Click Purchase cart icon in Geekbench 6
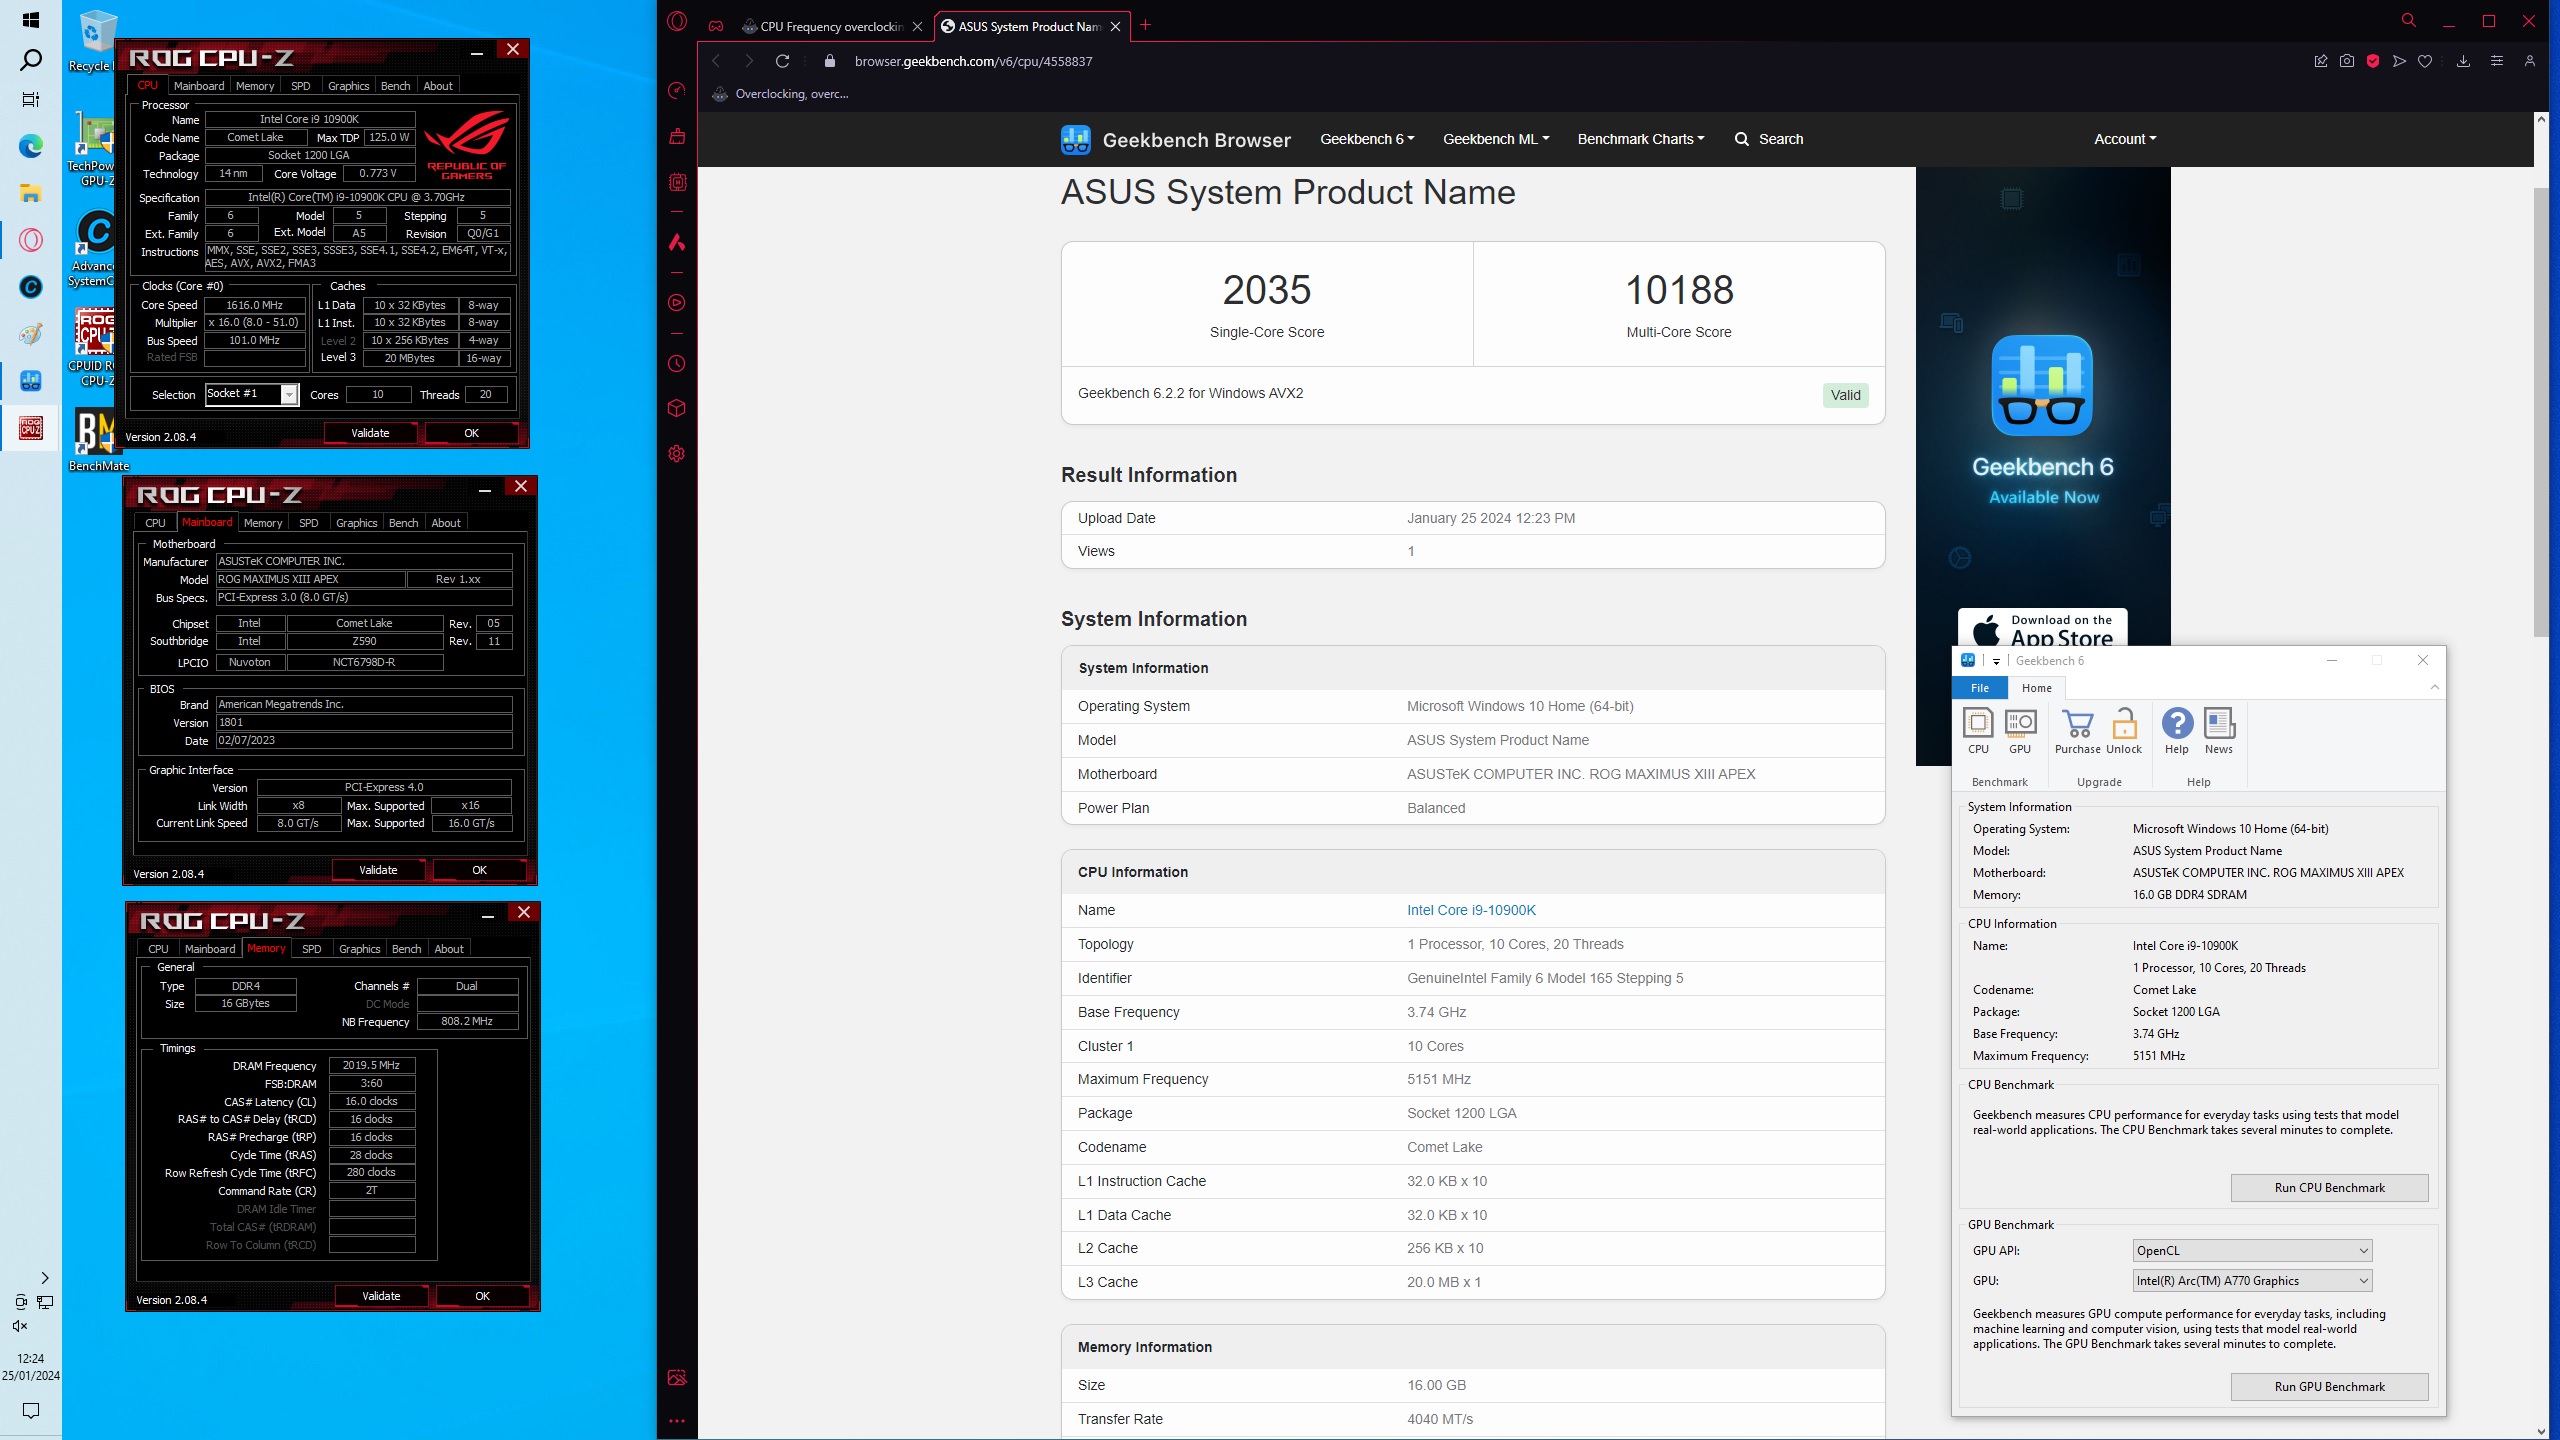Viewport: 2560px width, 1440px height. [2077, 731]
